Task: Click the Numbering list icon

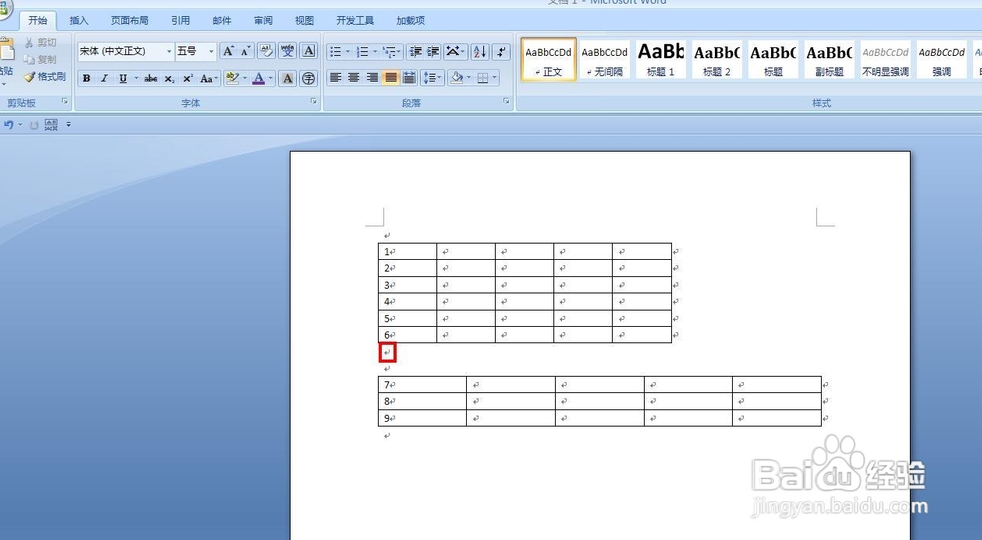Action: coord(363,51)
